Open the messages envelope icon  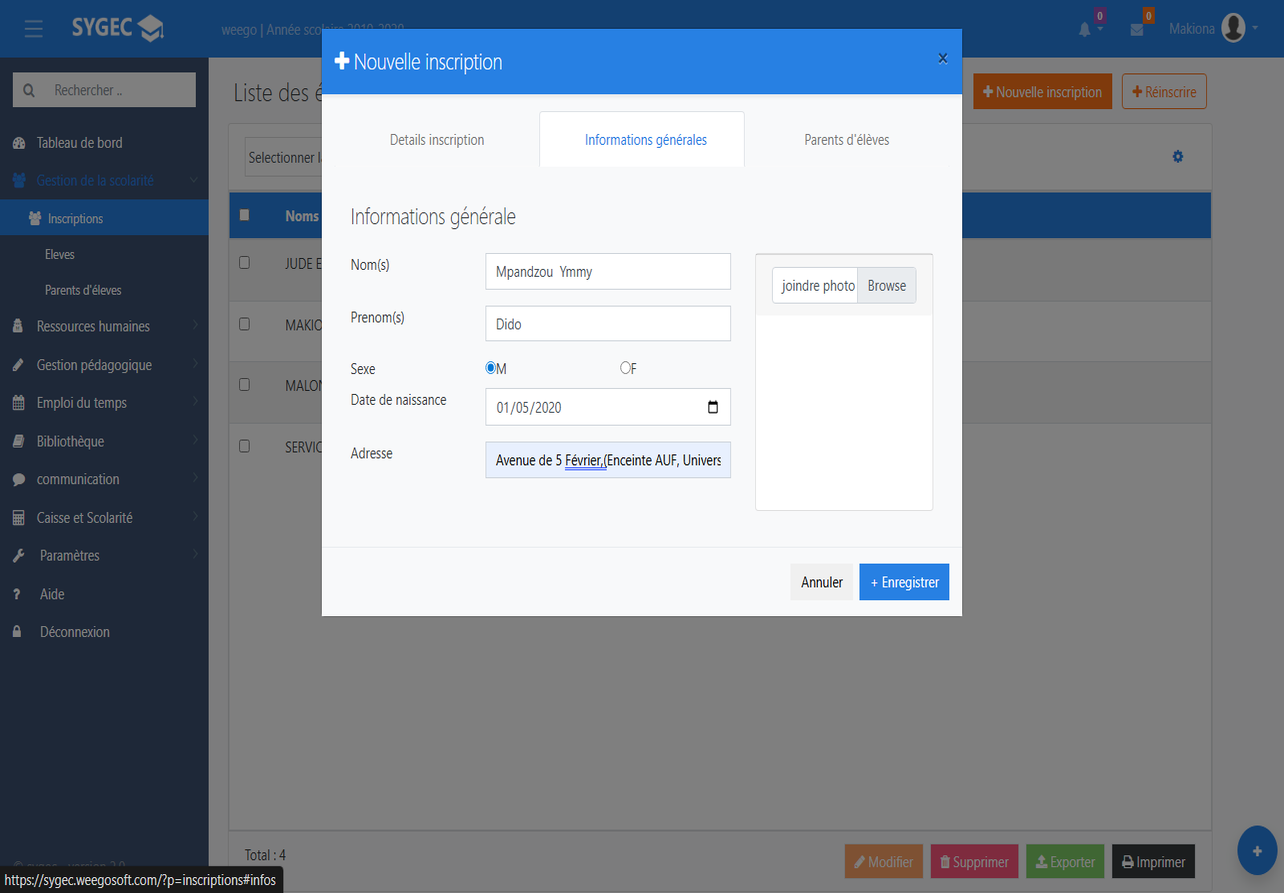pos(1137,30)
